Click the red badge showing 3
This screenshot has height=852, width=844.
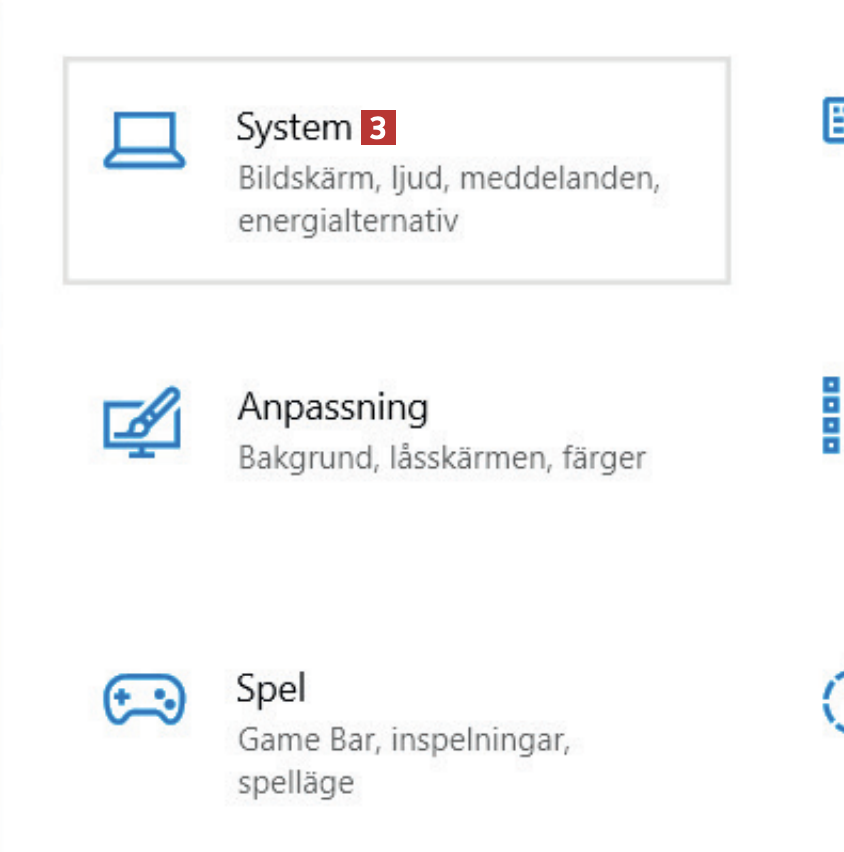(378, 128)
